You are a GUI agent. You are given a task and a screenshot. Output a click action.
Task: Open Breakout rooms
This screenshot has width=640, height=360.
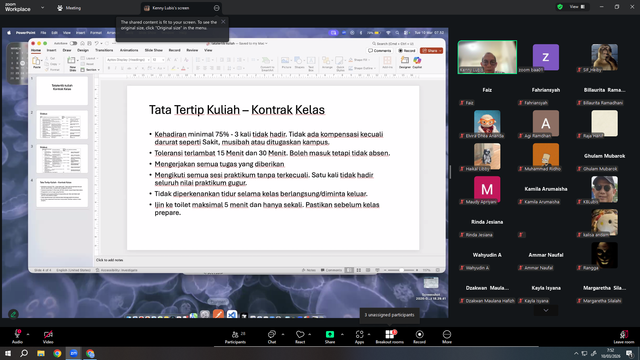(x=389, y=337)
